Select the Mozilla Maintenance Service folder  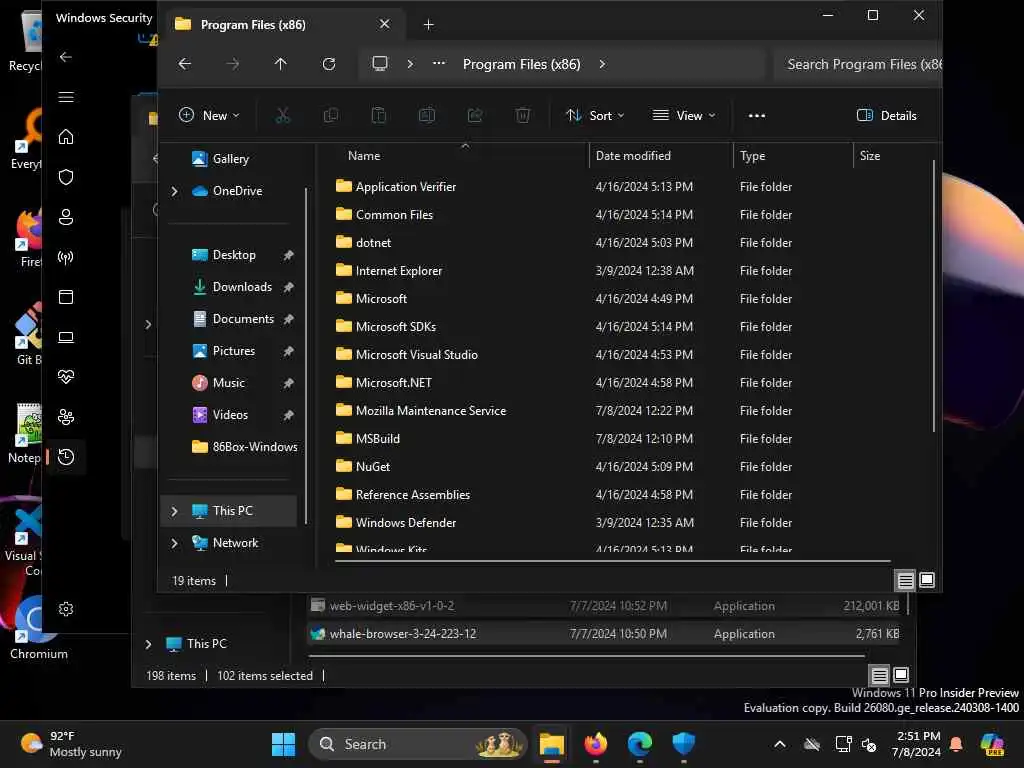click(x=430, y=411)
